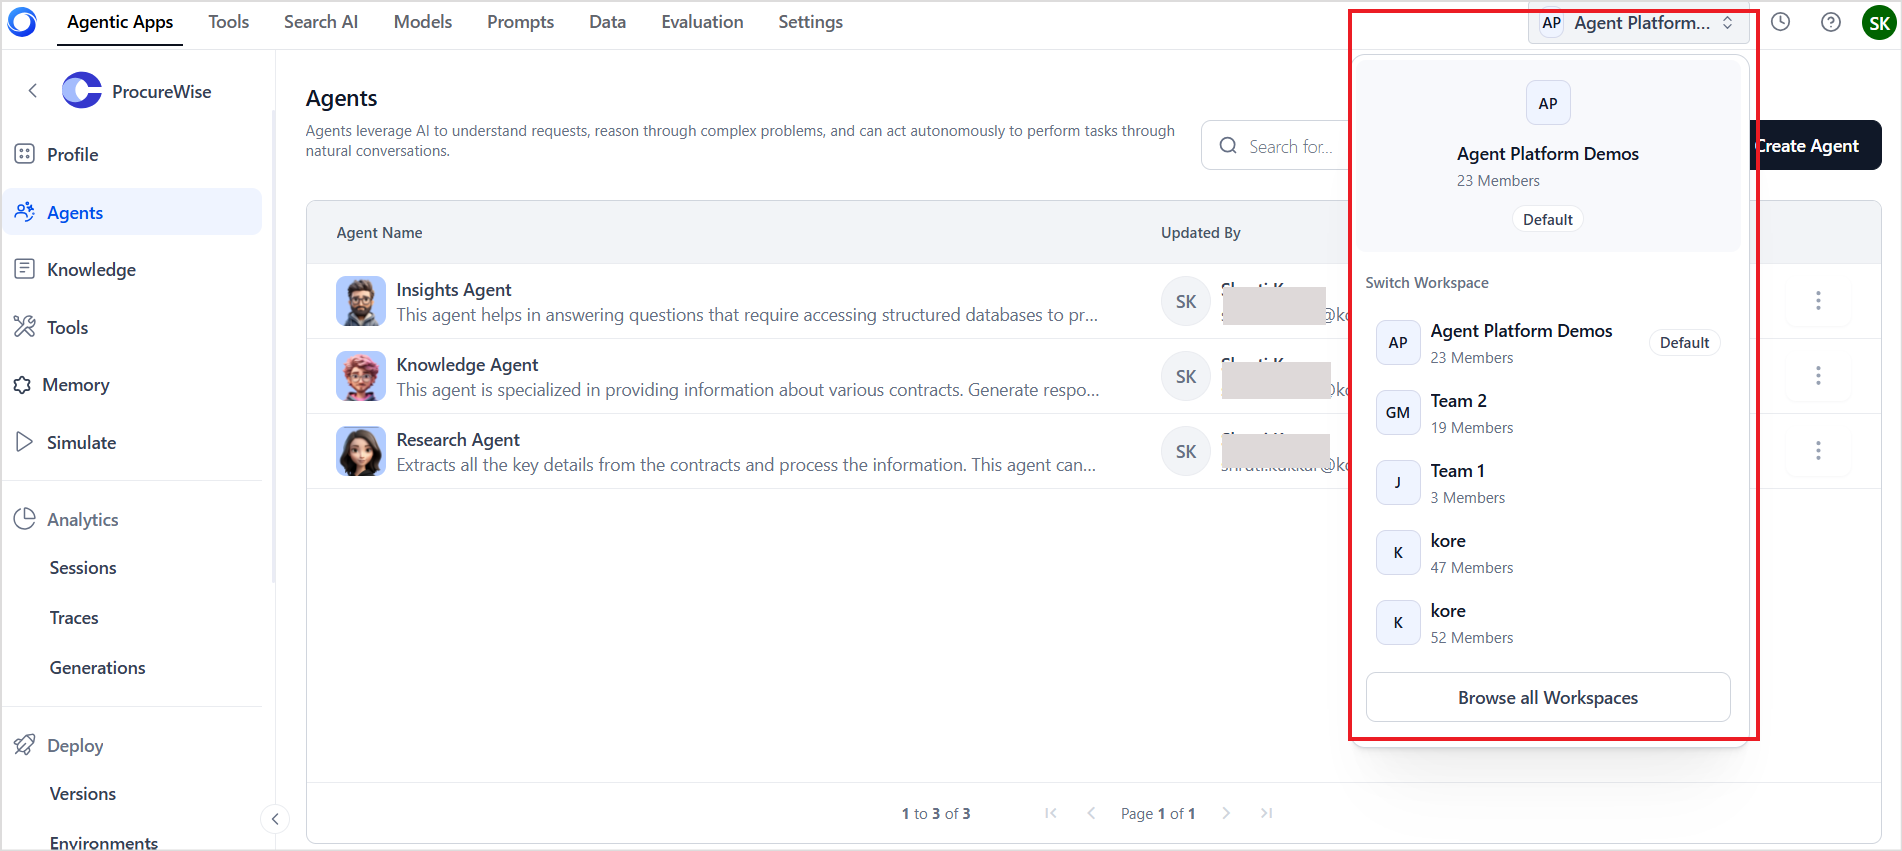Open the SK user profile avatar
Image resolution: width=1902 pixels, height=851 pixels.
1879,23
